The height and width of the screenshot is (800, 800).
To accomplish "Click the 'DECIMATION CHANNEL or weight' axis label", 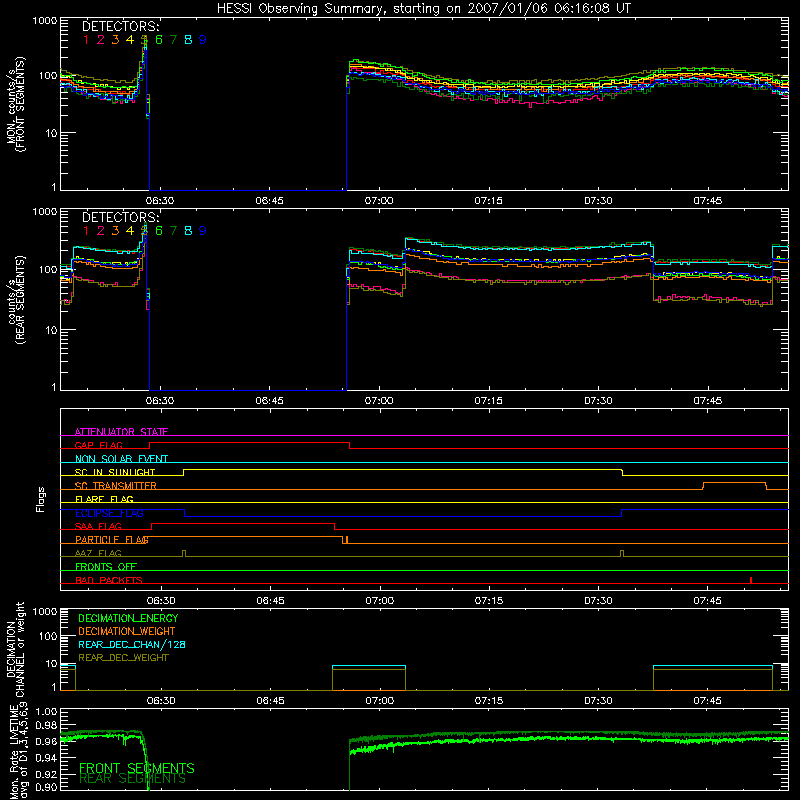I will click(x=15, y=649).
